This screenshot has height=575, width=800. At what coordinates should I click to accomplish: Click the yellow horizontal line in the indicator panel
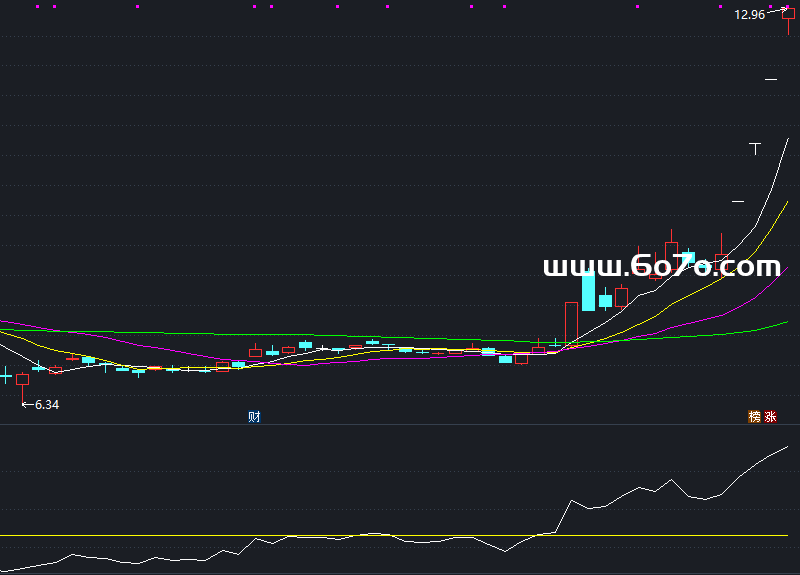pos(394,536)
